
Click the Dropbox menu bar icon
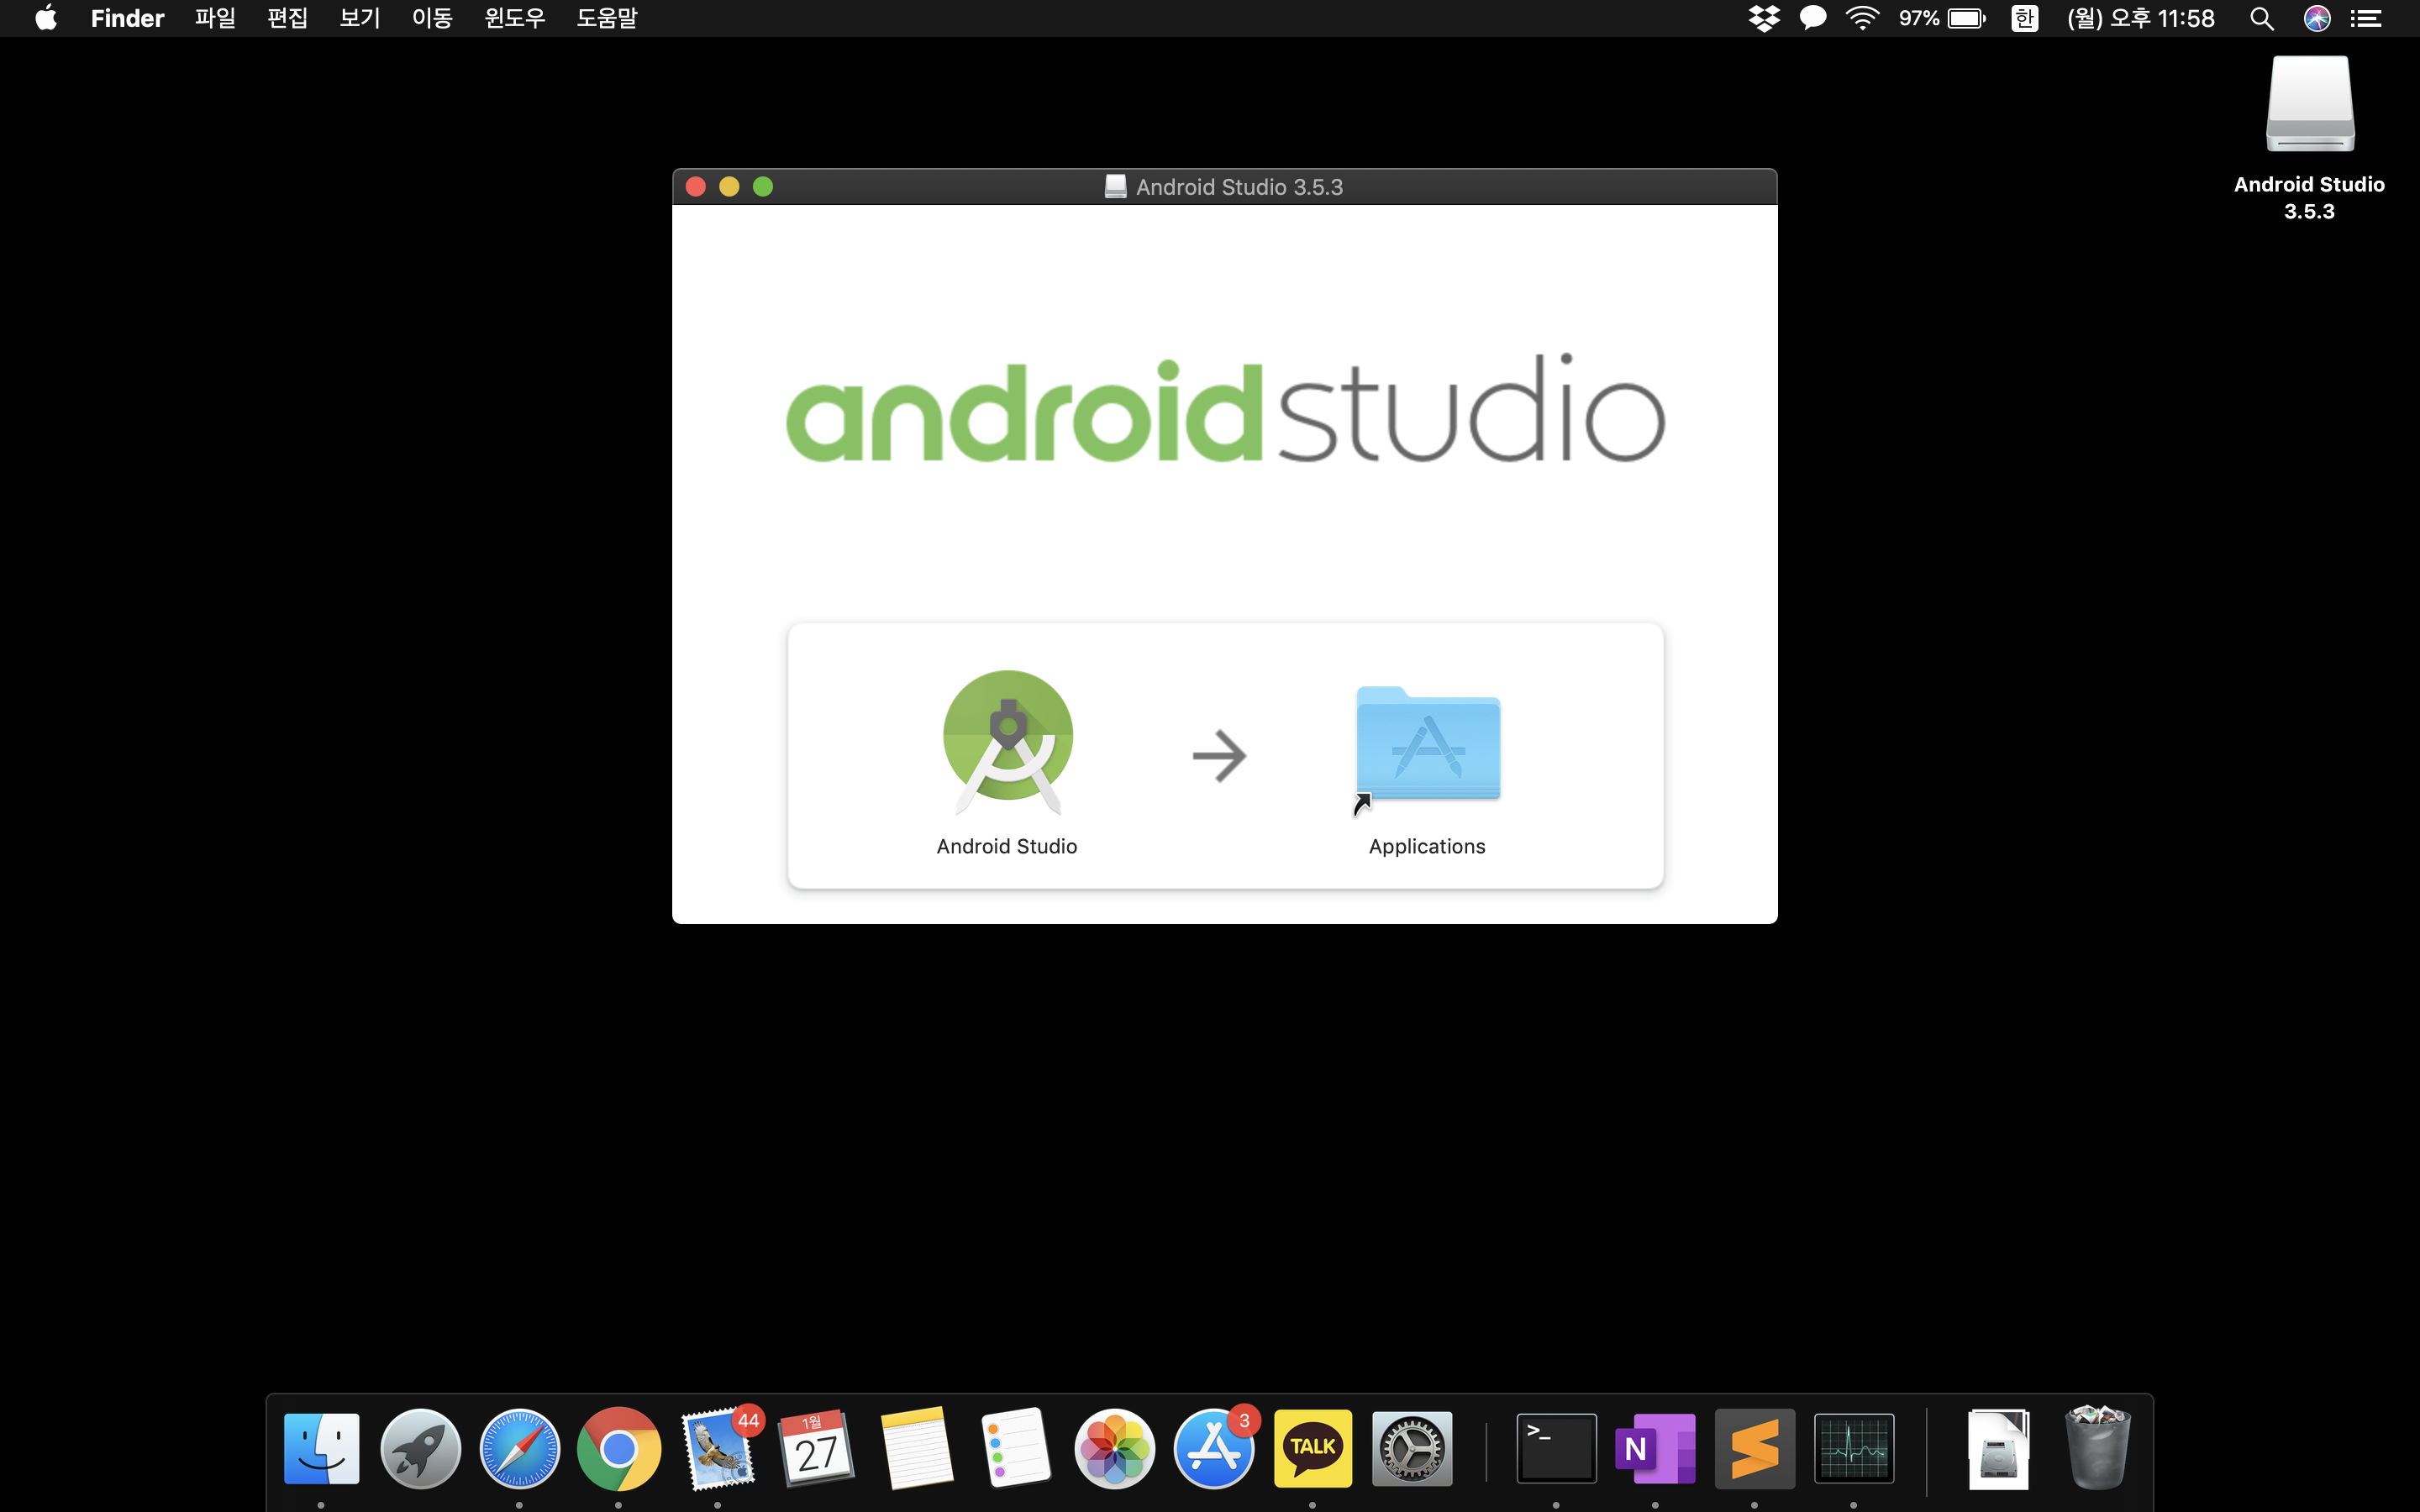pos(1764,18)
